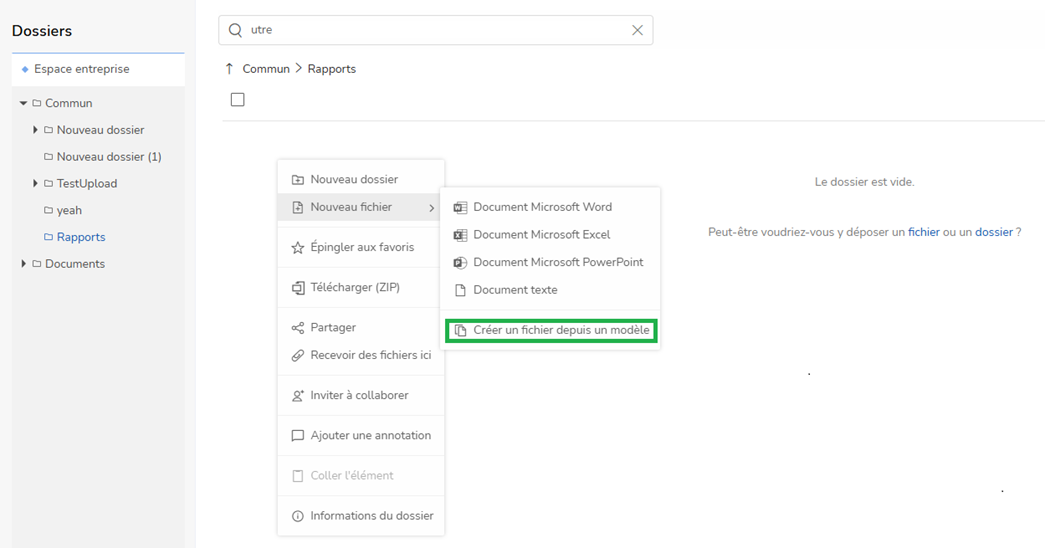
Task: Expand the Documents folder tree
Action: tap(23, 264)
